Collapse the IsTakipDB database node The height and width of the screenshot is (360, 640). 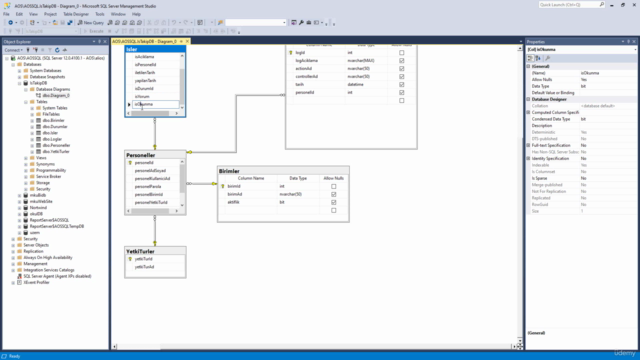point(19,83)
